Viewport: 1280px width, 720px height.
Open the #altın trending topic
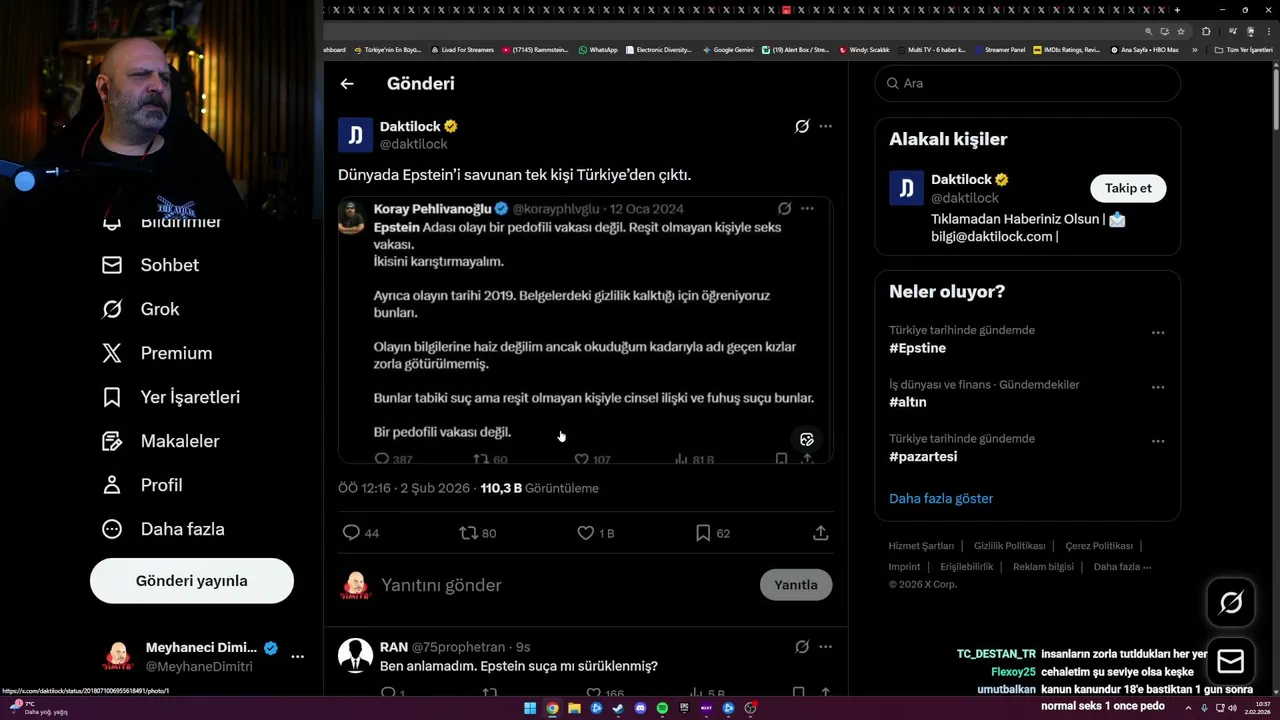click(x=908, y=402)
